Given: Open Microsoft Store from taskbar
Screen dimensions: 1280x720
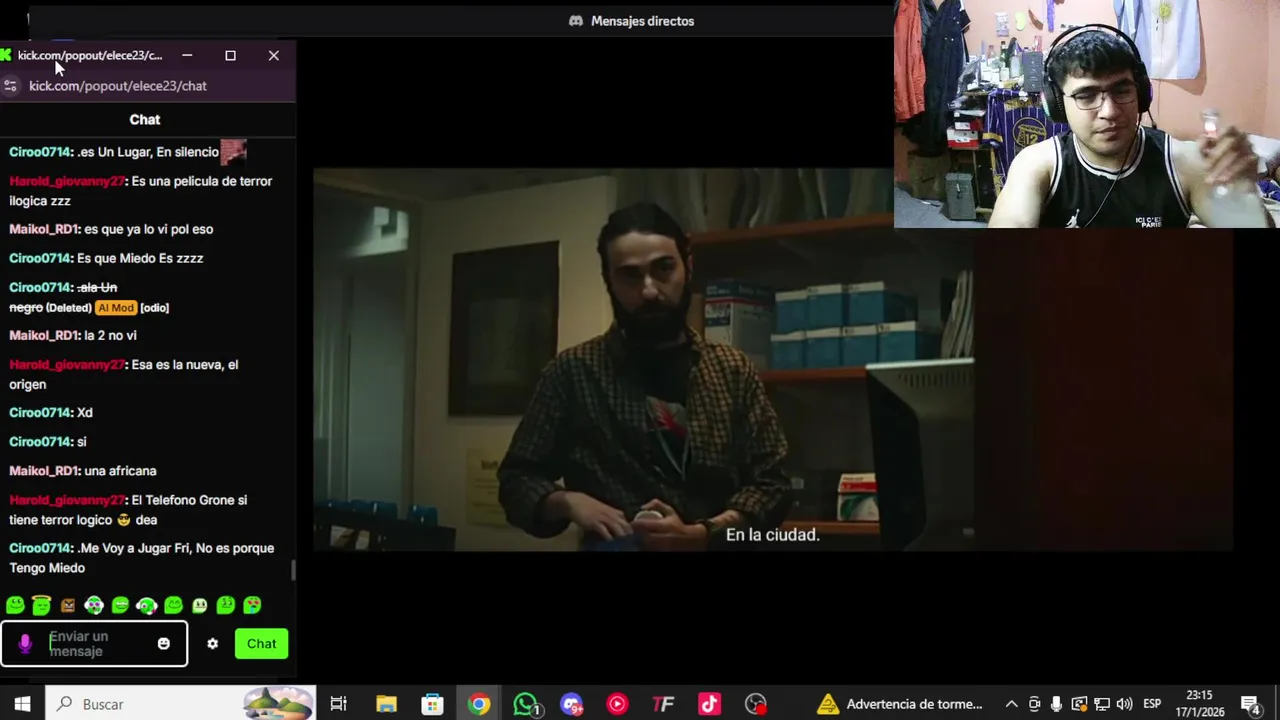Looking at the screenshot, I should (432, 704).
